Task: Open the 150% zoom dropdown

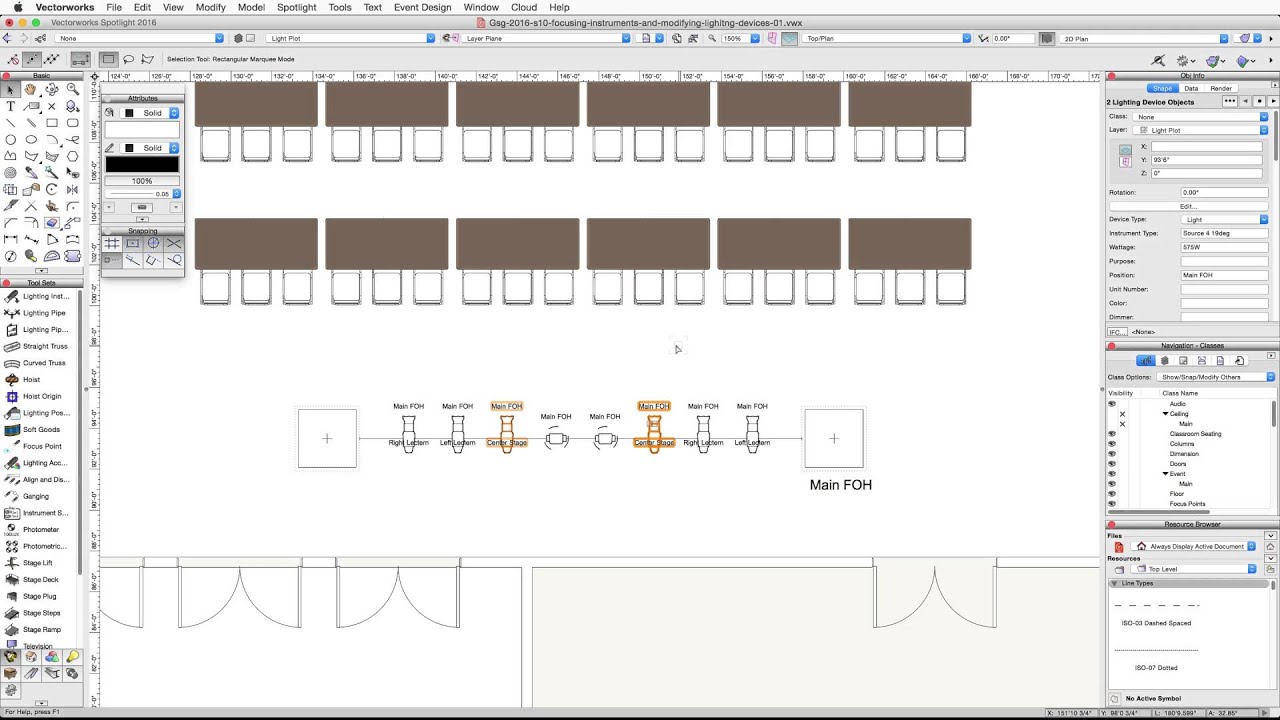Action: [x=741, y=38]
